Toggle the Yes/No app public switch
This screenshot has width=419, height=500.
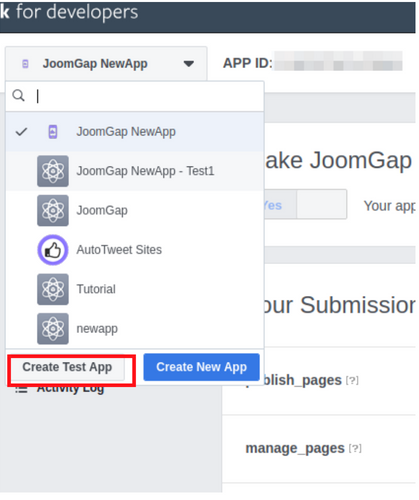click(x=305, y=204)
